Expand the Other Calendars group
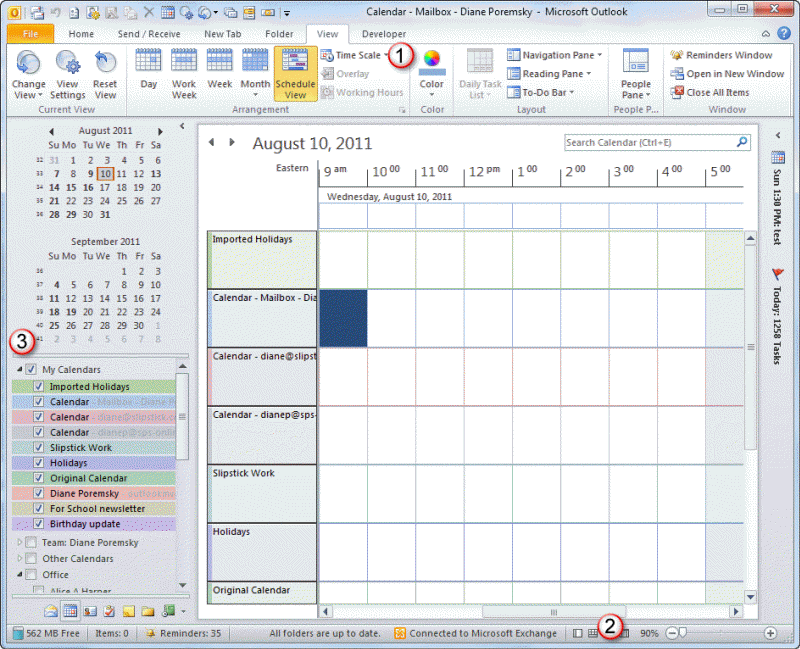Viewport: 800px width, 649px height. coord(19,558)
